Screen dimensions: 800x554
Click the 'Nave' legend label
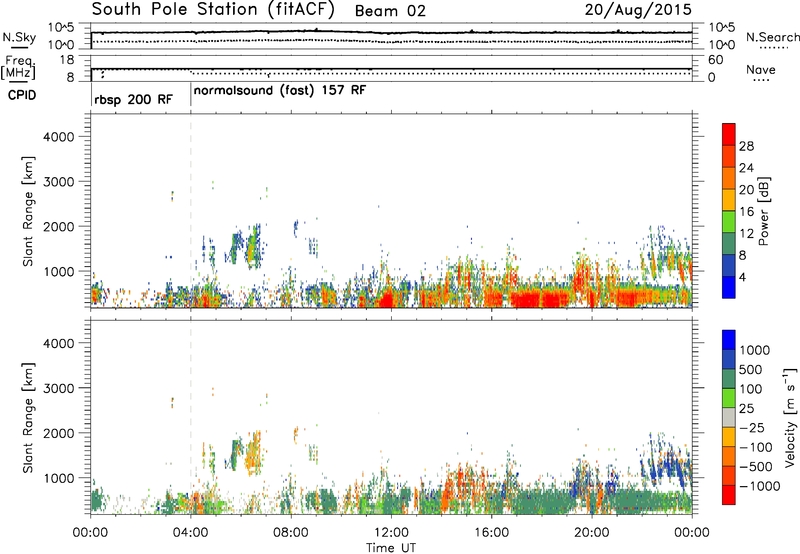click(x=760, y=69)
